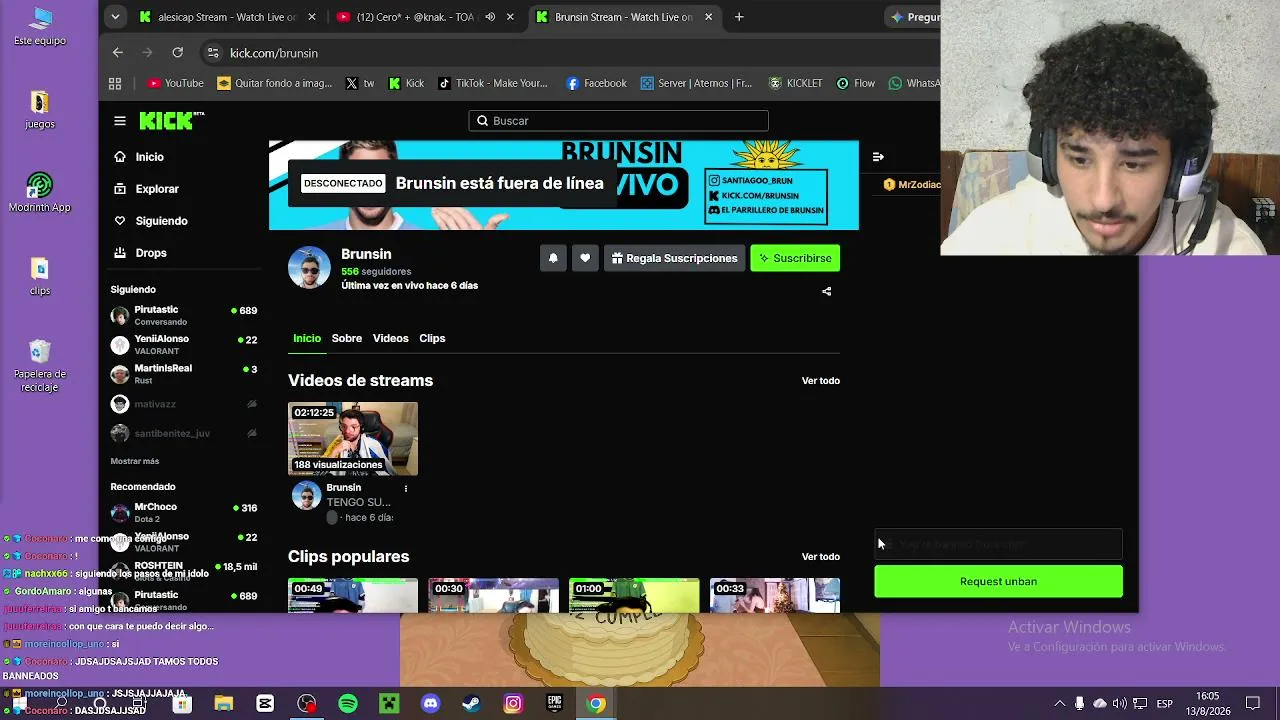Viewport: 1280px width, 720px height.
Task: Click the Request unban button
Action: [x=998, y=582]
